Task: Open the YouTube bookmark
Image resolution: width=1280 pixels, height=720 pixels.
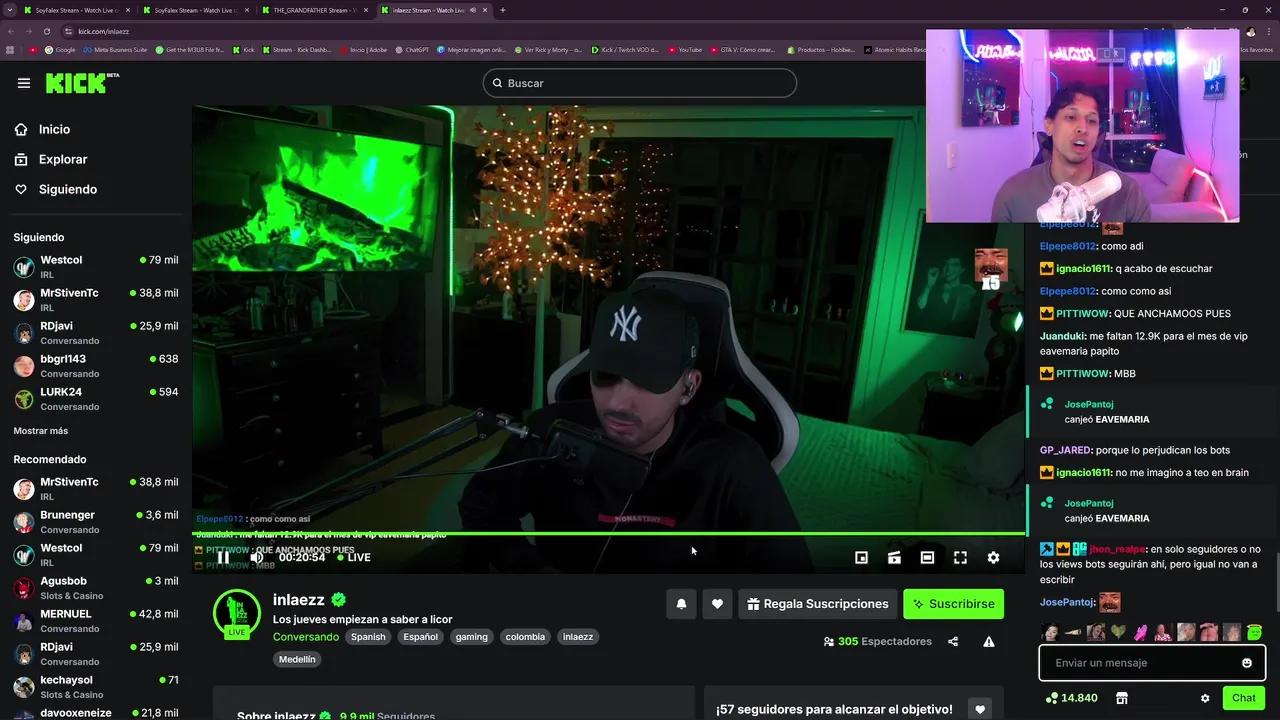Action: click(x=685, y=49)
